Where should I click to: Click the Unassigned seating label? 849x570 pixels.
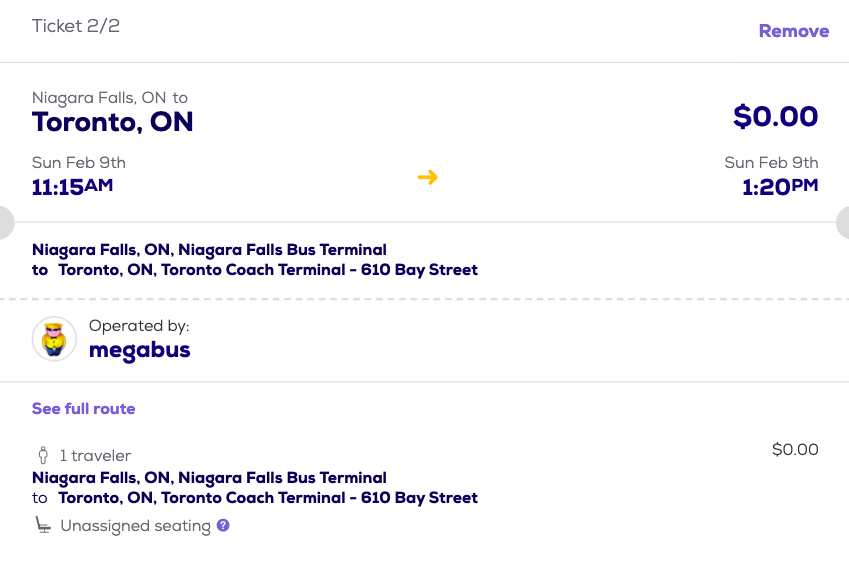point(135,526)
